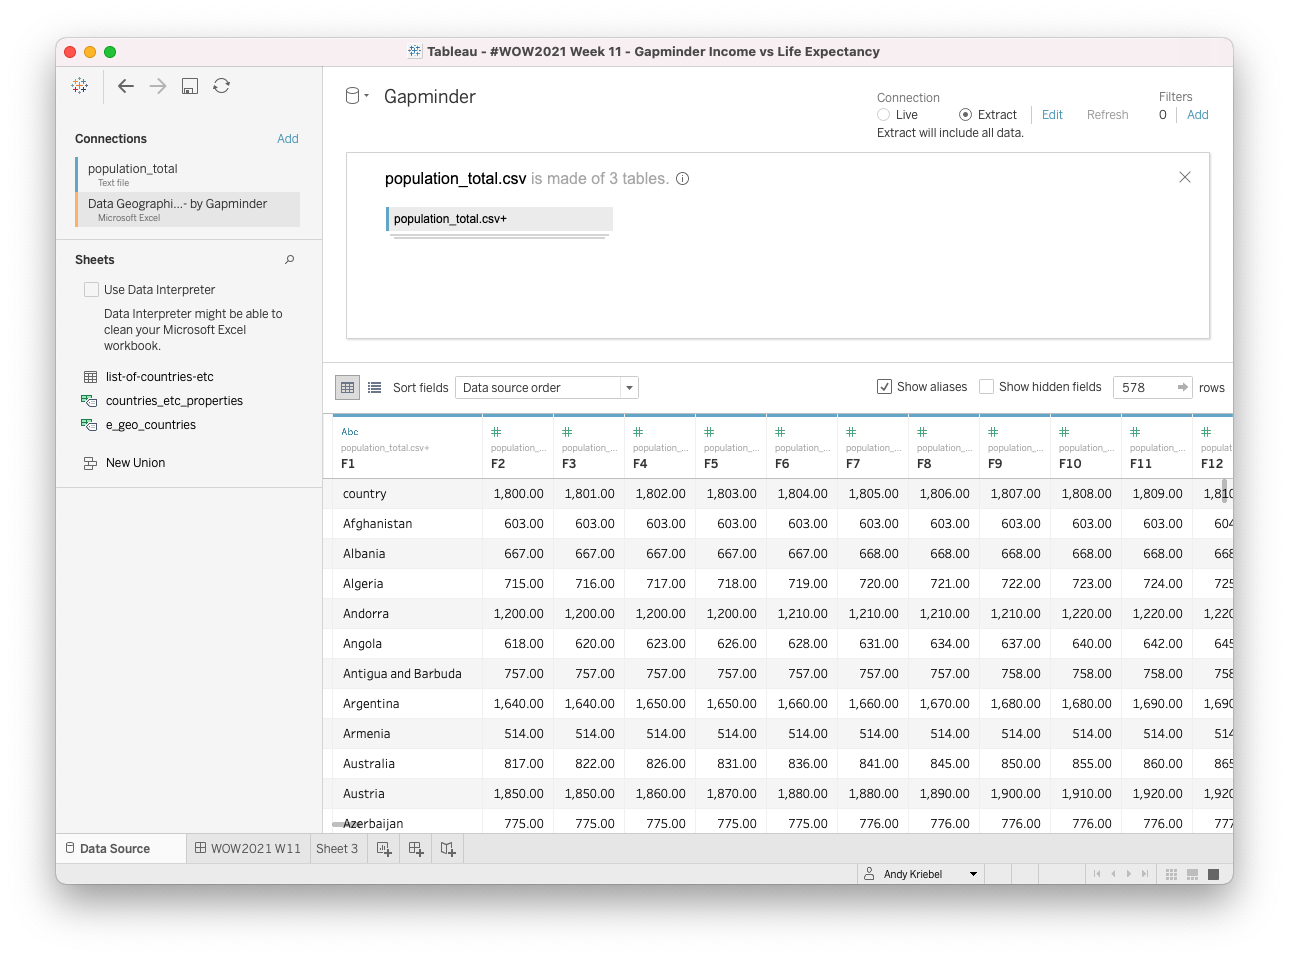Change the F11 number data type icon
The width and height of the screenshot is (1289, 958).
pyautogui.click(x=1135, y=432)
